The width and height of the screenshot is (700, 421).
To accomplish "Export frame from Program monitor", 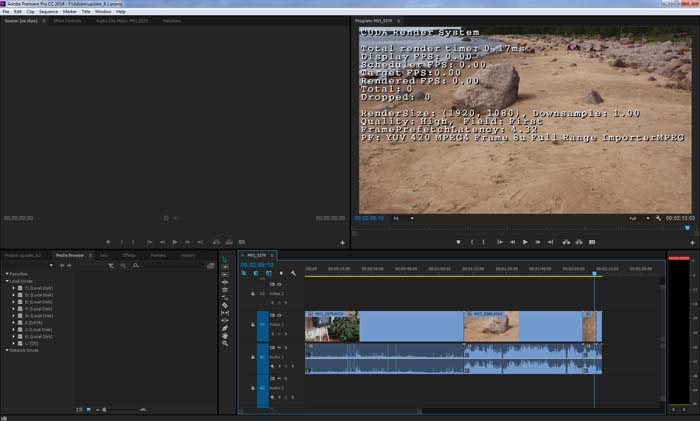I will (592, 242).
